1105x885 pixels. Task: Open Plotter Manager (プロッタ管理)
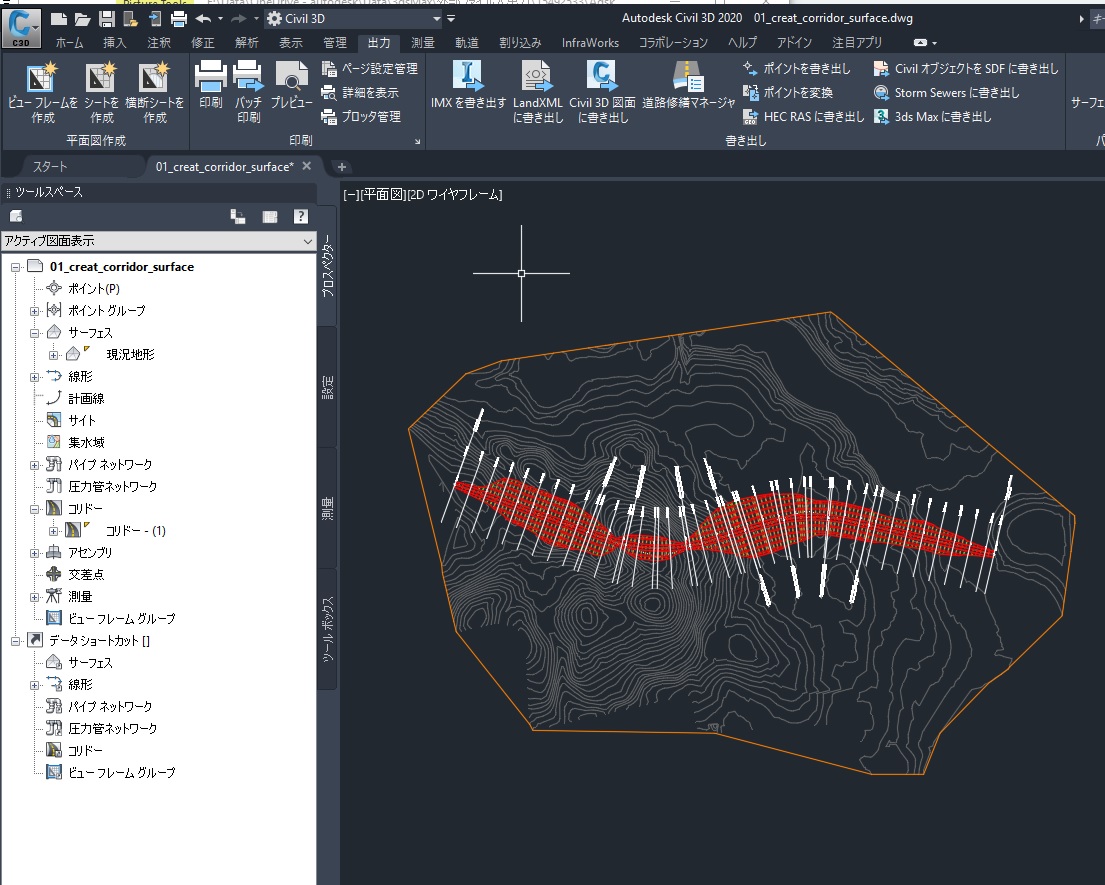(x=361, y=116)
